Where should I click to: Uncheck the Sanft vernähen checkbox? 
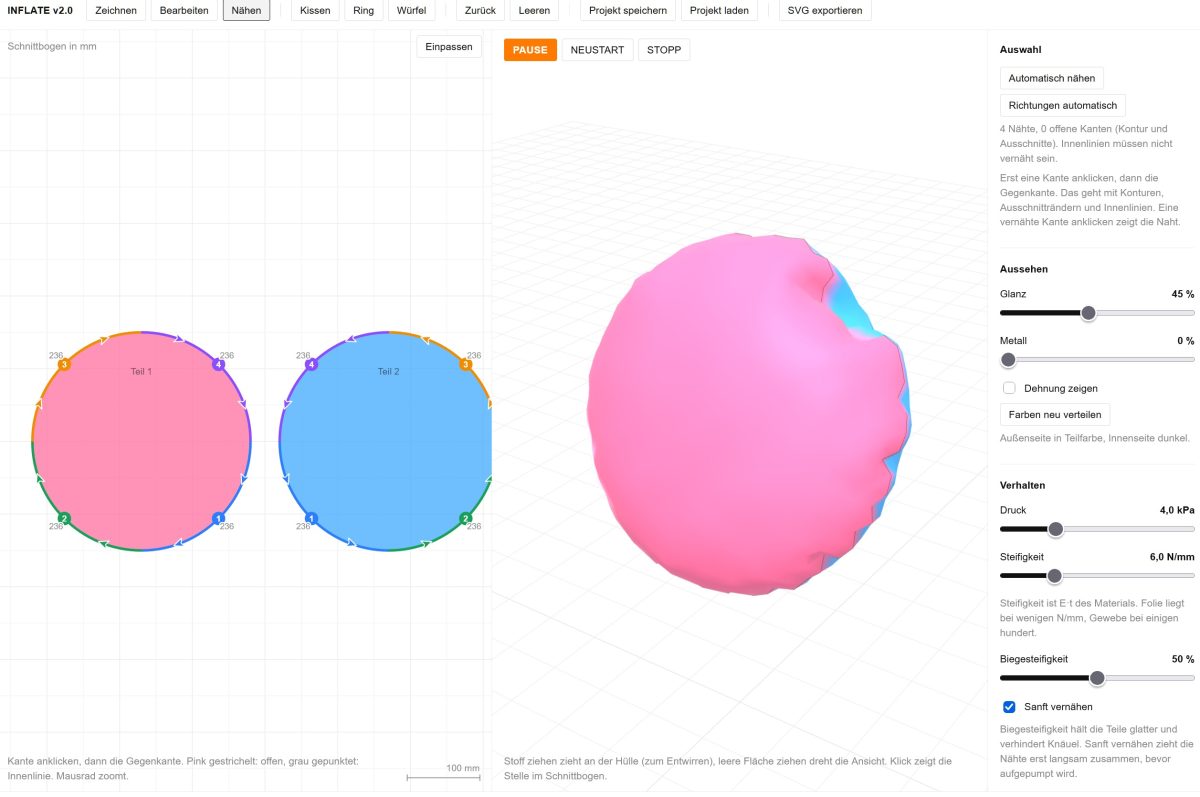coord(1009,707)
